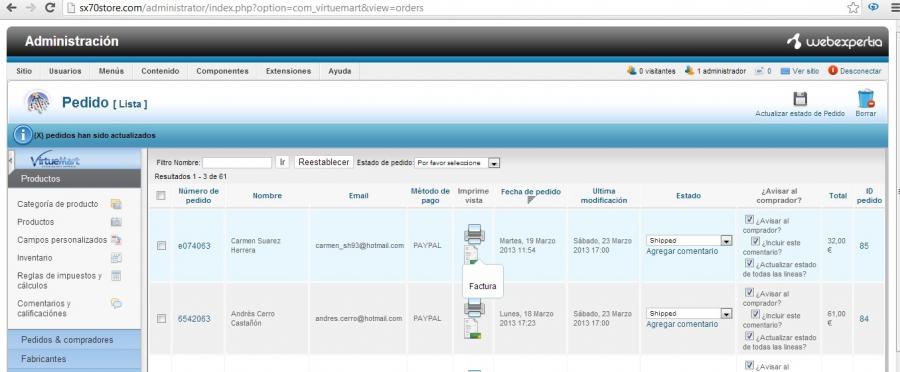The image size is (900, 372).
Task: Click the Pedido header component icon
Action: point(37,102)
